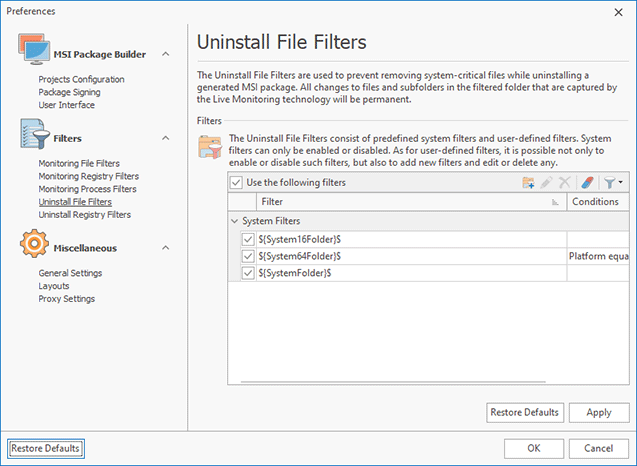Collapse the Filters section chevron
637x466 pixels.
(x=165, y=138)
